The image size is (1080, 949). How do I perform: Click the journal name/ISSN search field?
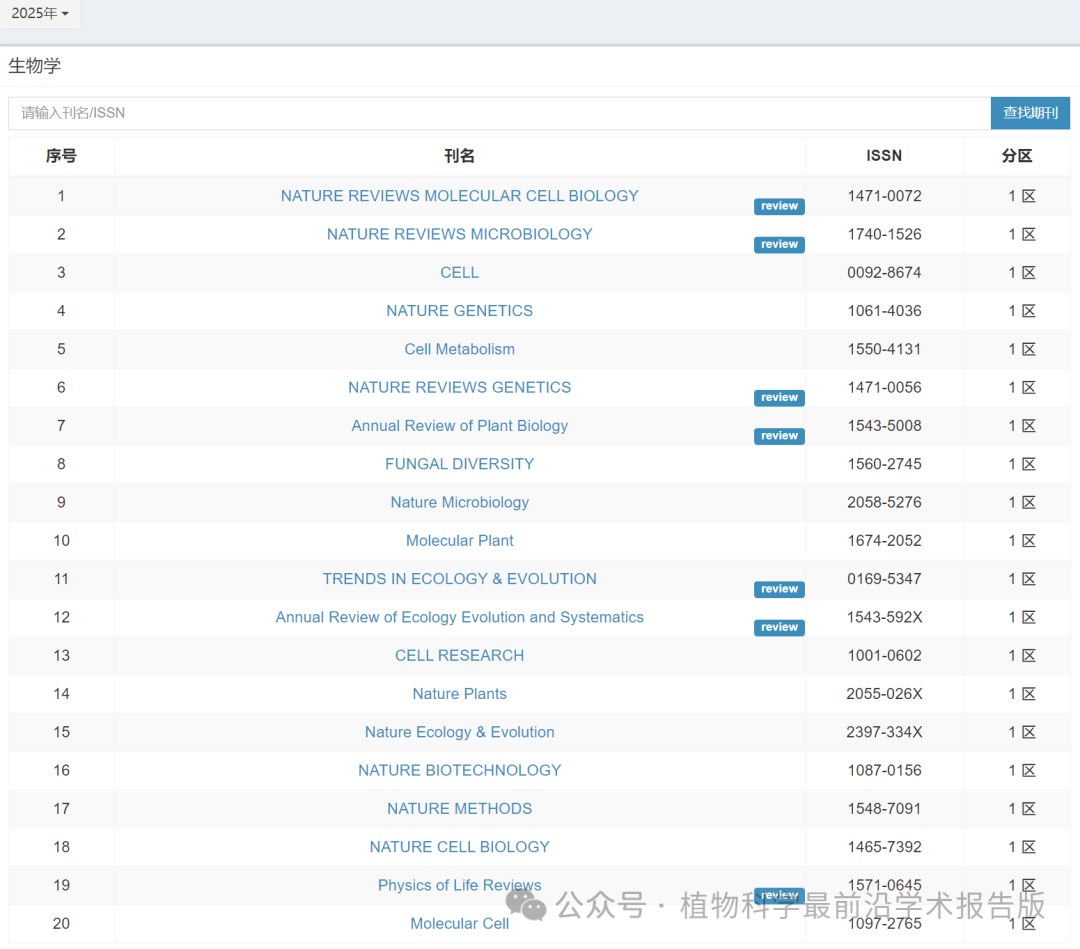coord(499,113)
